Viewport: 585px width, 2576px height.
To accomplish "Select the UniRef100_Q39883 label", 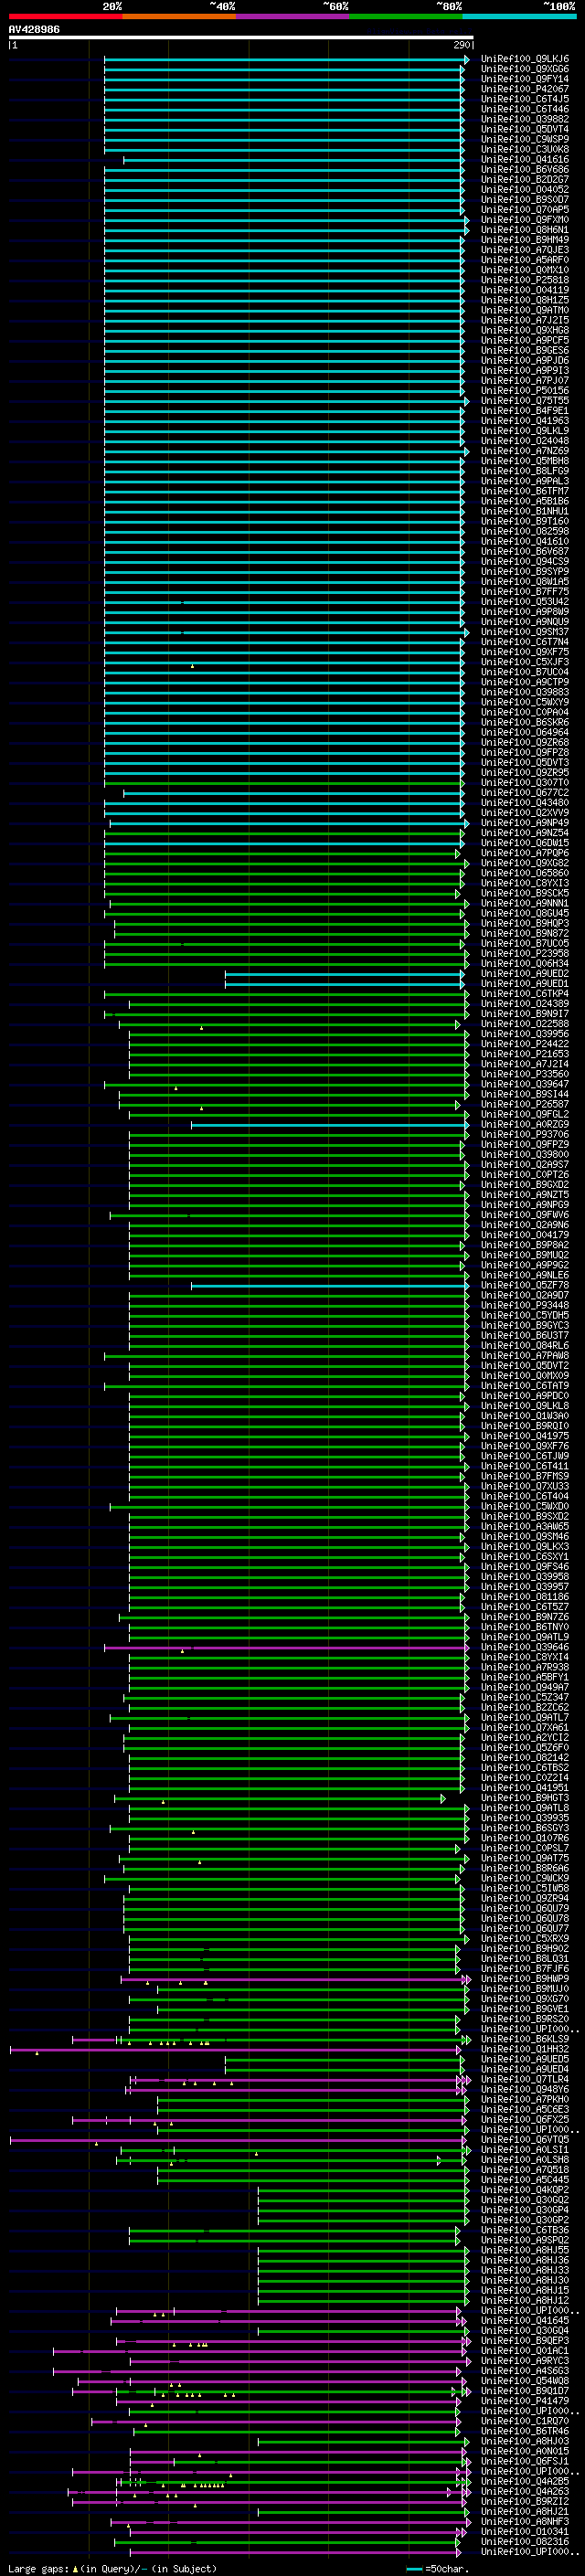I will (x=525, y=692).
